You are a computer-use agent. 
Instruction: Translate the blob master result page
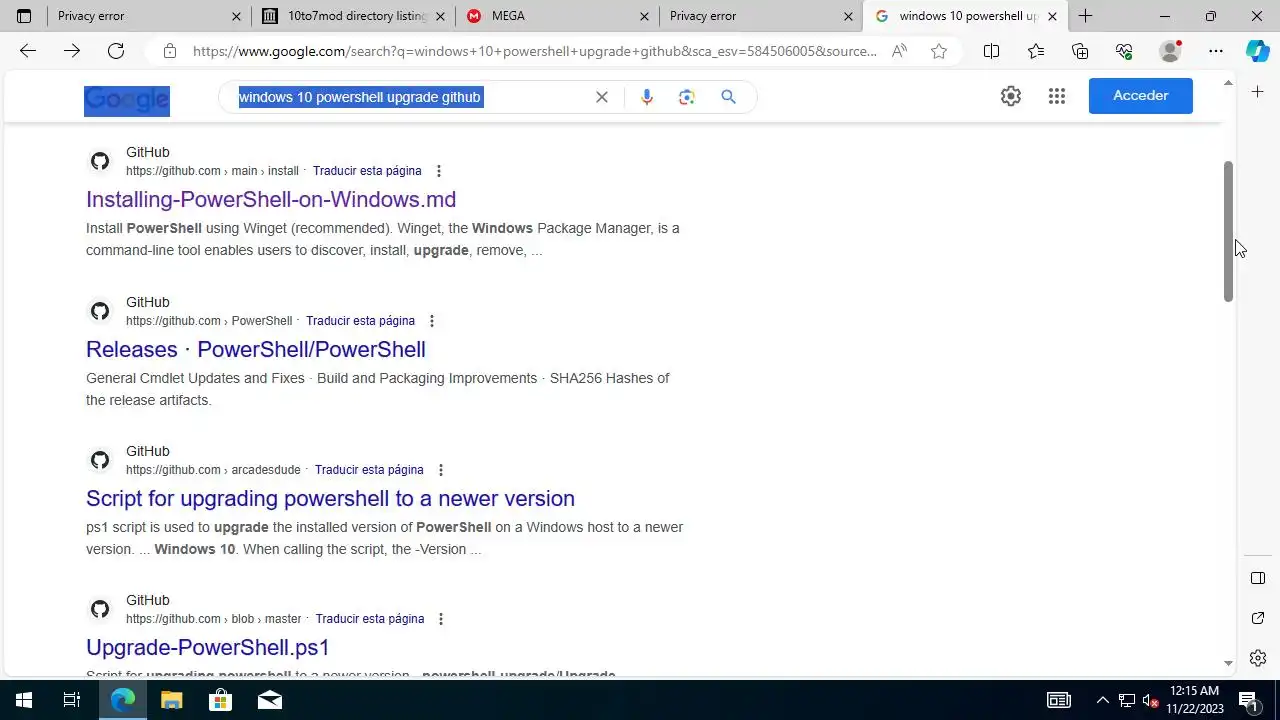click(x=370, y=619)
